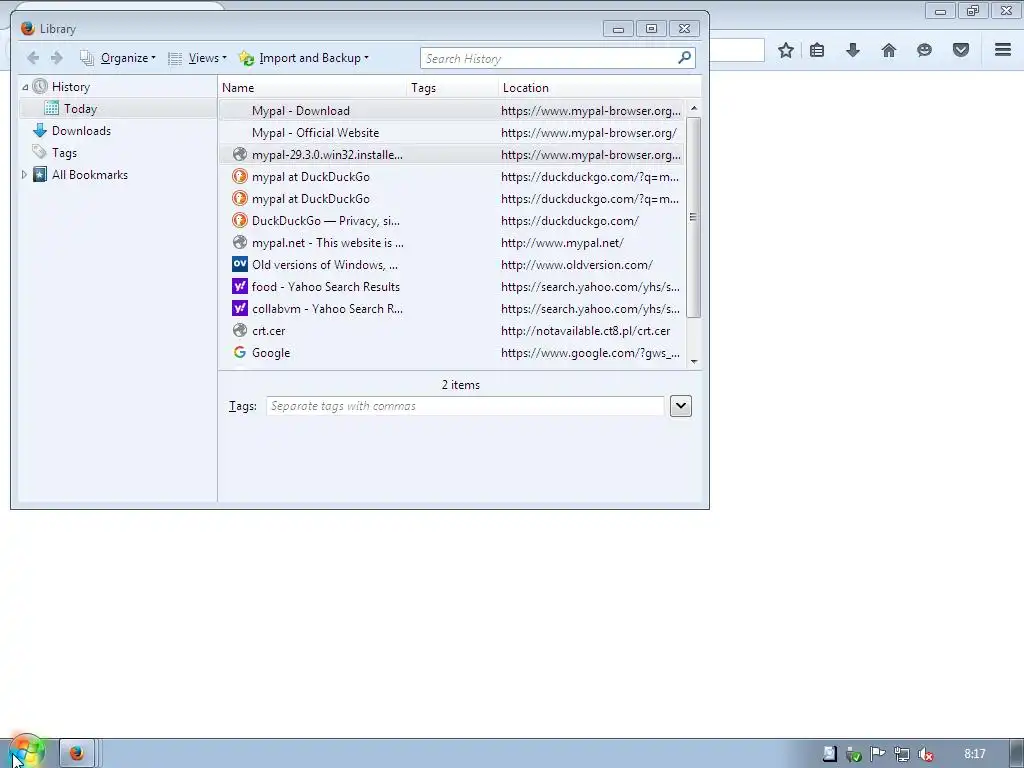Minimize the Library window

click(618, 29)
